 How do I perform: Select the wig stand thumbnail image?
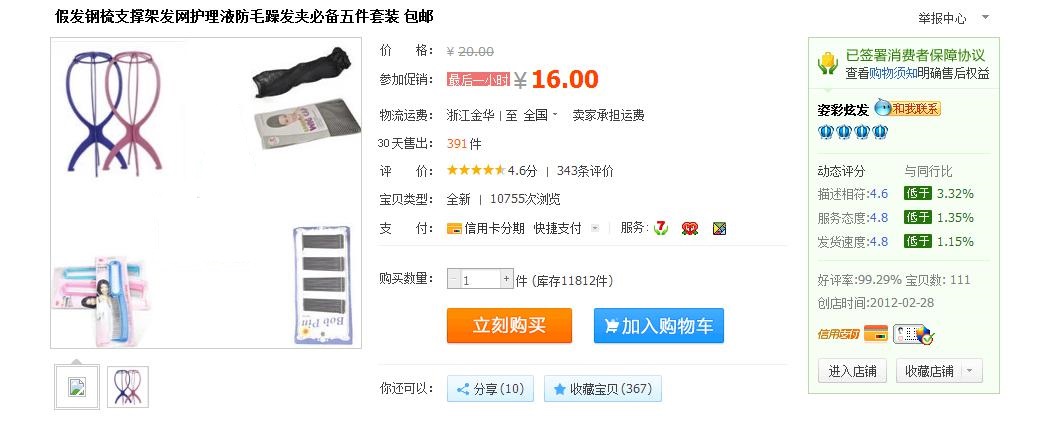[127, 387]
